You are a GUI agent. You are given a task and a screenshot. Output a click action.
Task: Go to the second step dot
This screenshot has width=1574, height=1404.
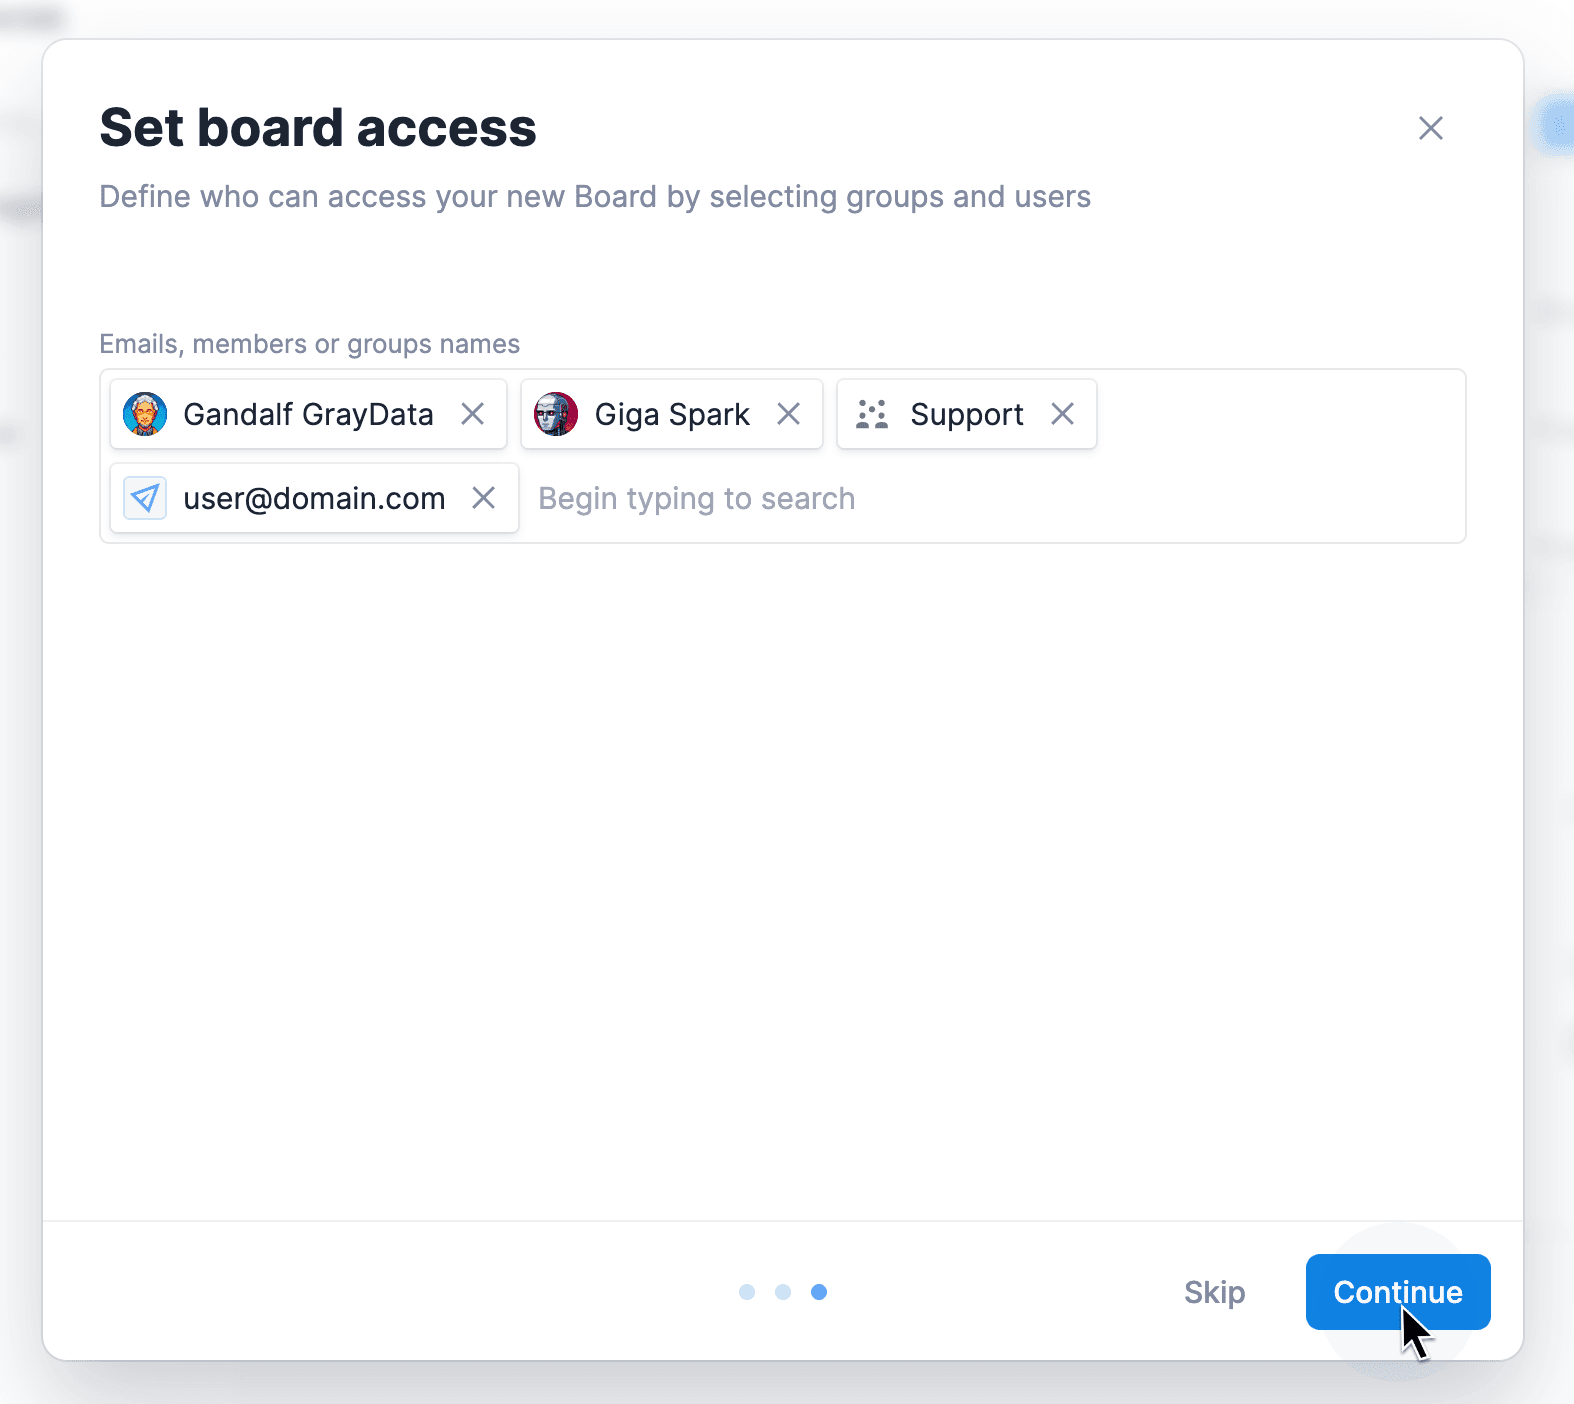click(783, 1292)
